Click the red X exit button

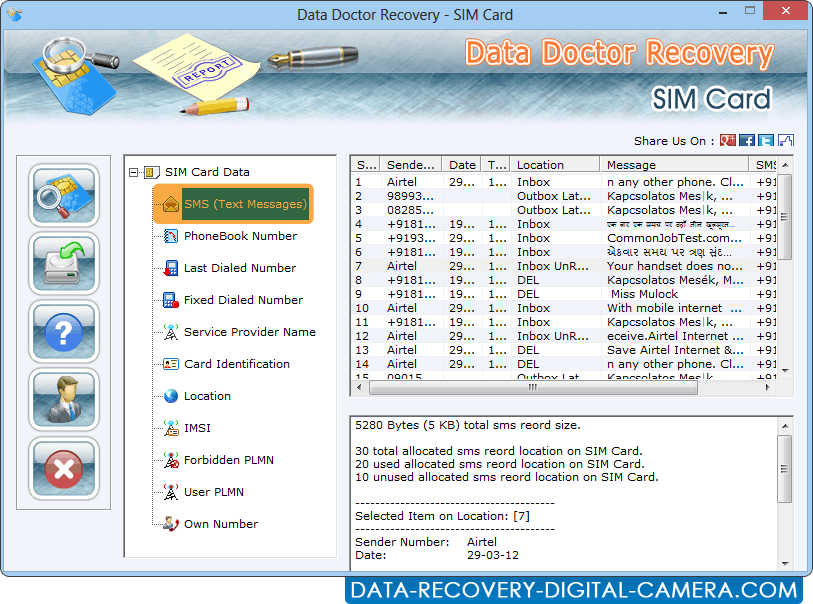coord(64,469)
